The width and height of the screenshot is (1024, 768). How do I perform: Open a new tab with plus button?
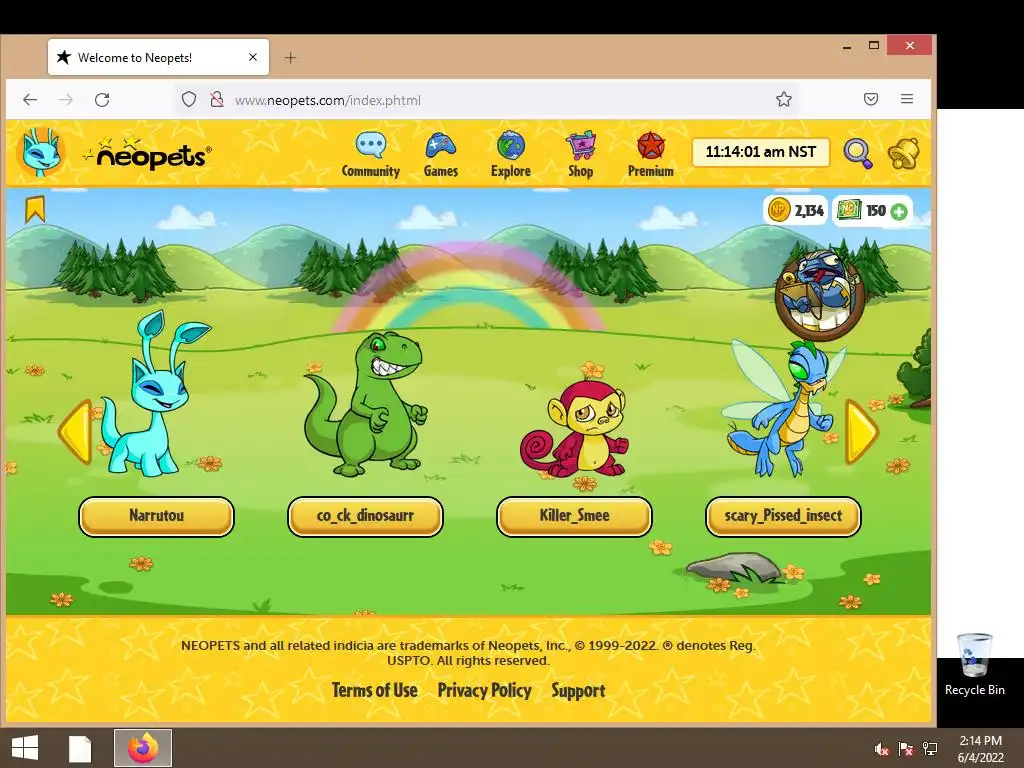pyautogui.click(x=291, y=57)
